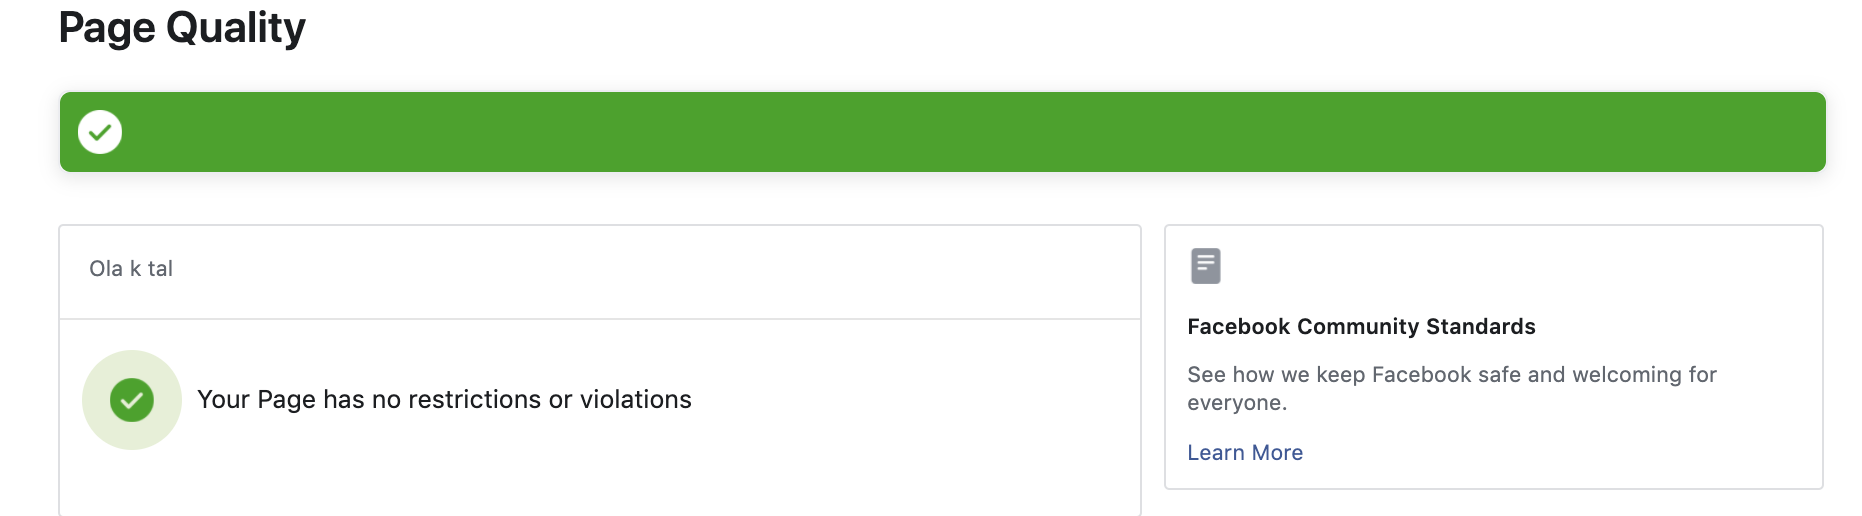Click the green checkmark beside no restrictions message
The image size is (1862, 516).
coord(132,400)
